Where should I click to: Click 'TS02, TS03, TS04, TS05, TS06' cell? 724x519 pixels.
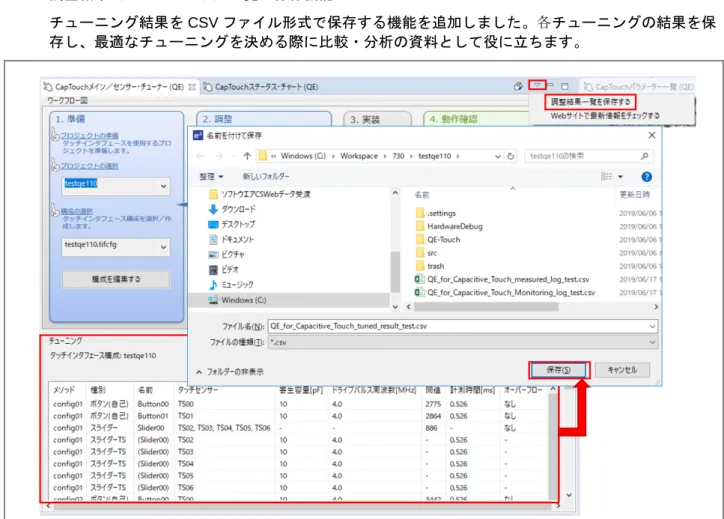[x=224, y=428]
